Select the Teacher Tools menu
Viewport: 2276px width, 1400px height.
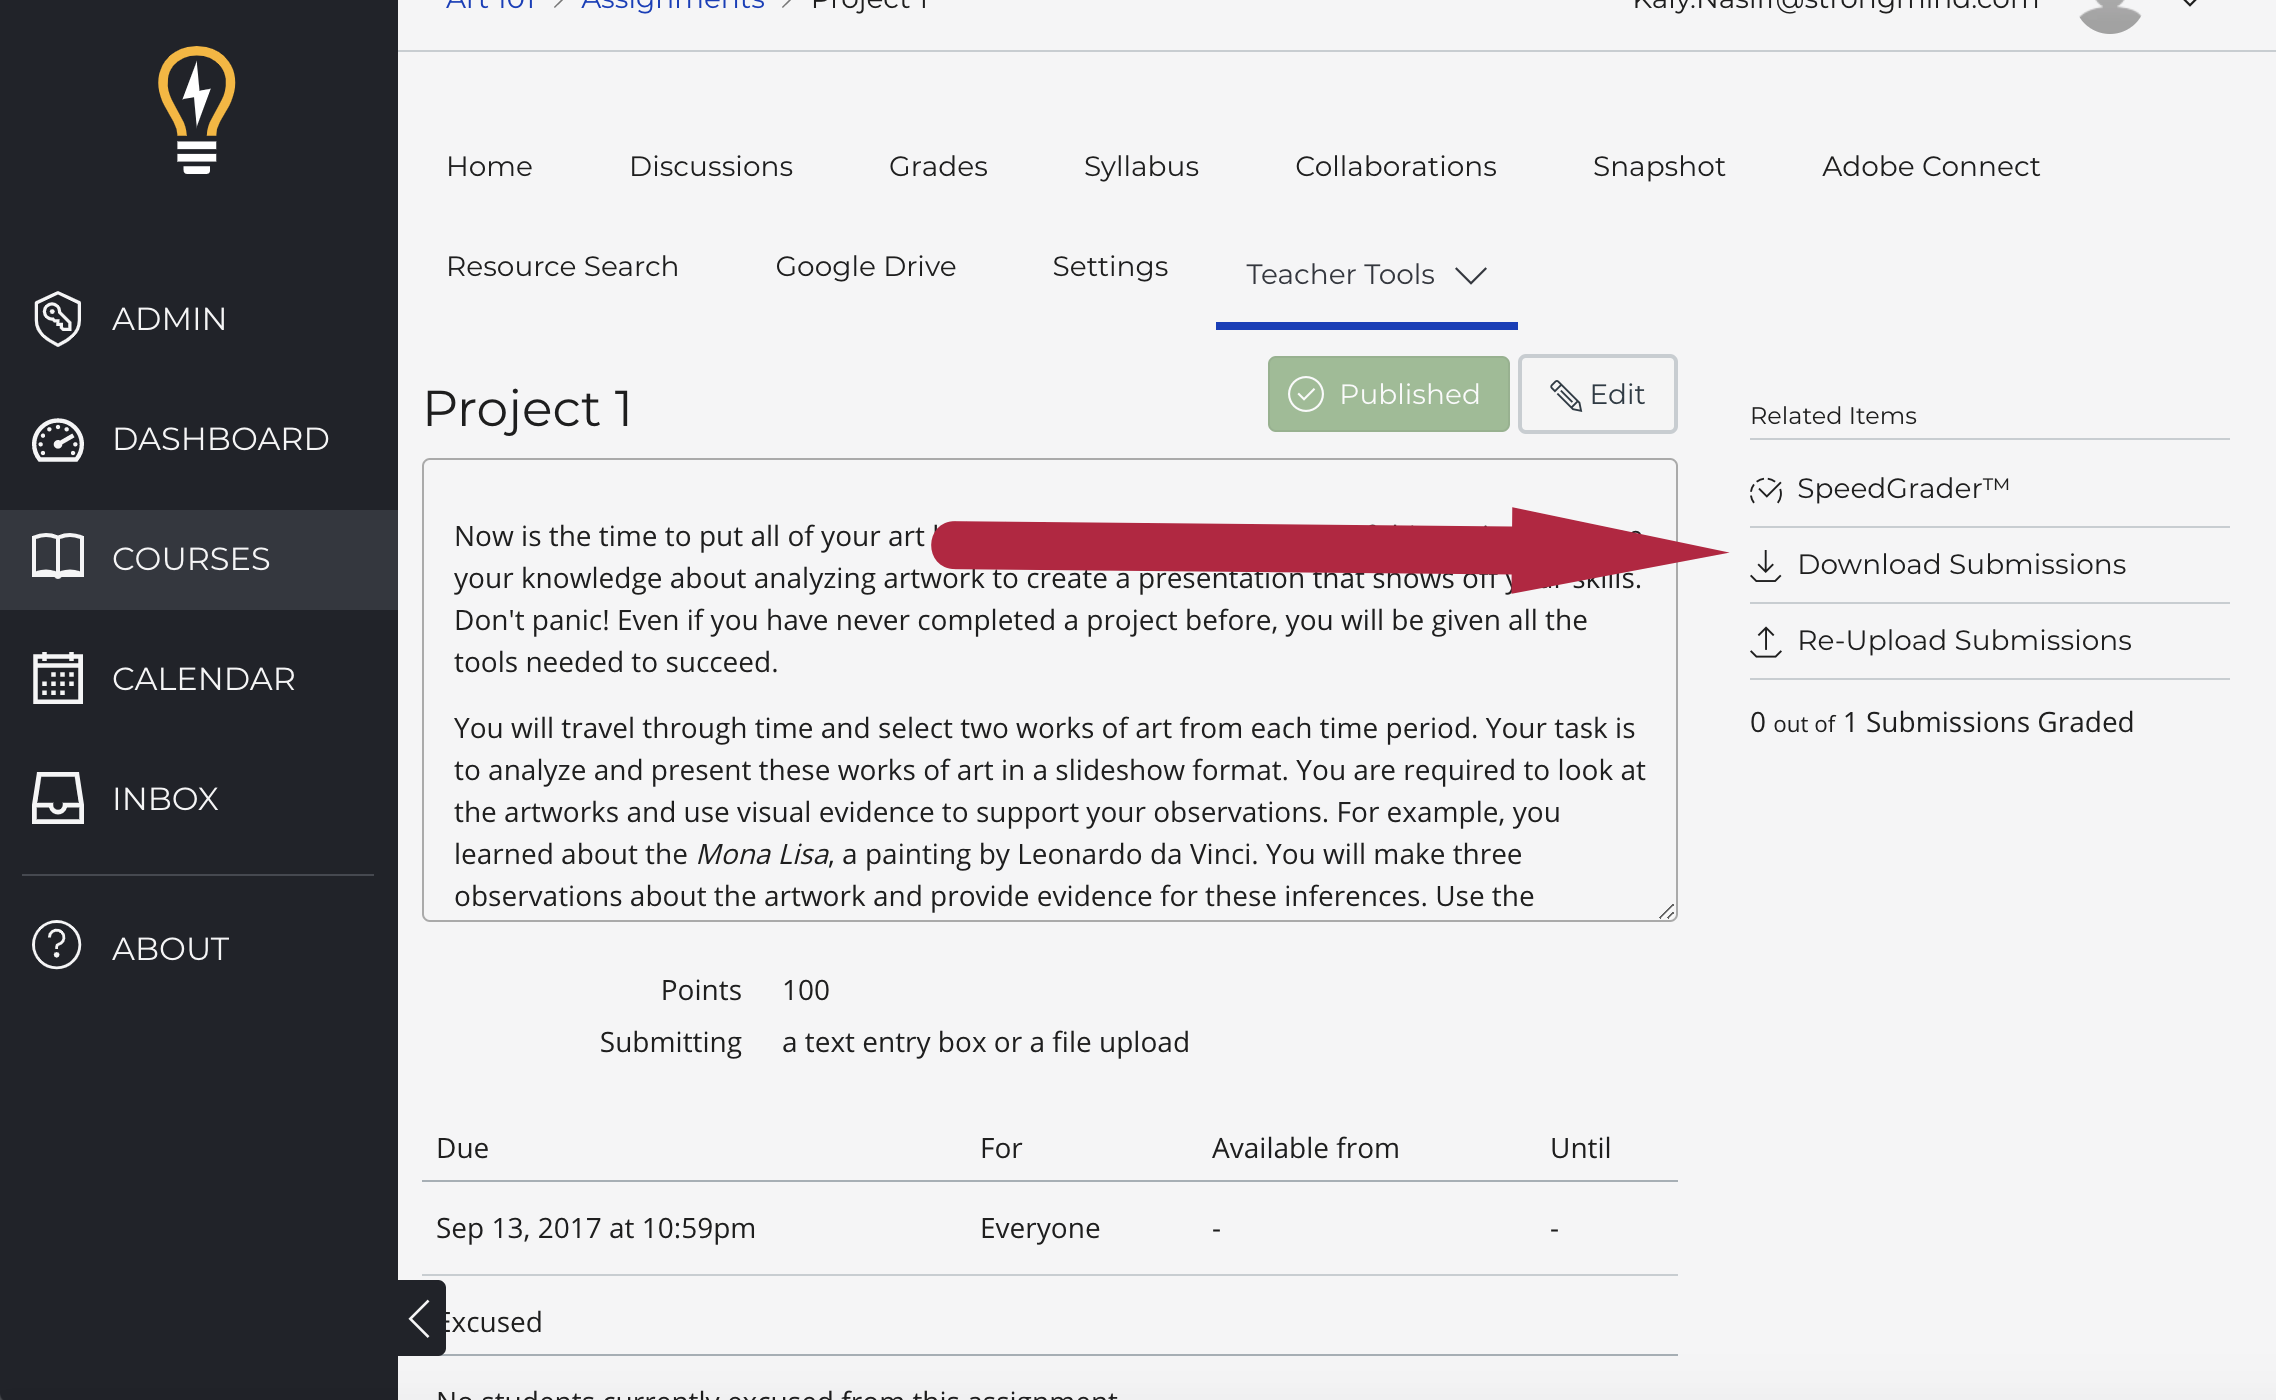pyautogui.click(x=1367, y=275)
